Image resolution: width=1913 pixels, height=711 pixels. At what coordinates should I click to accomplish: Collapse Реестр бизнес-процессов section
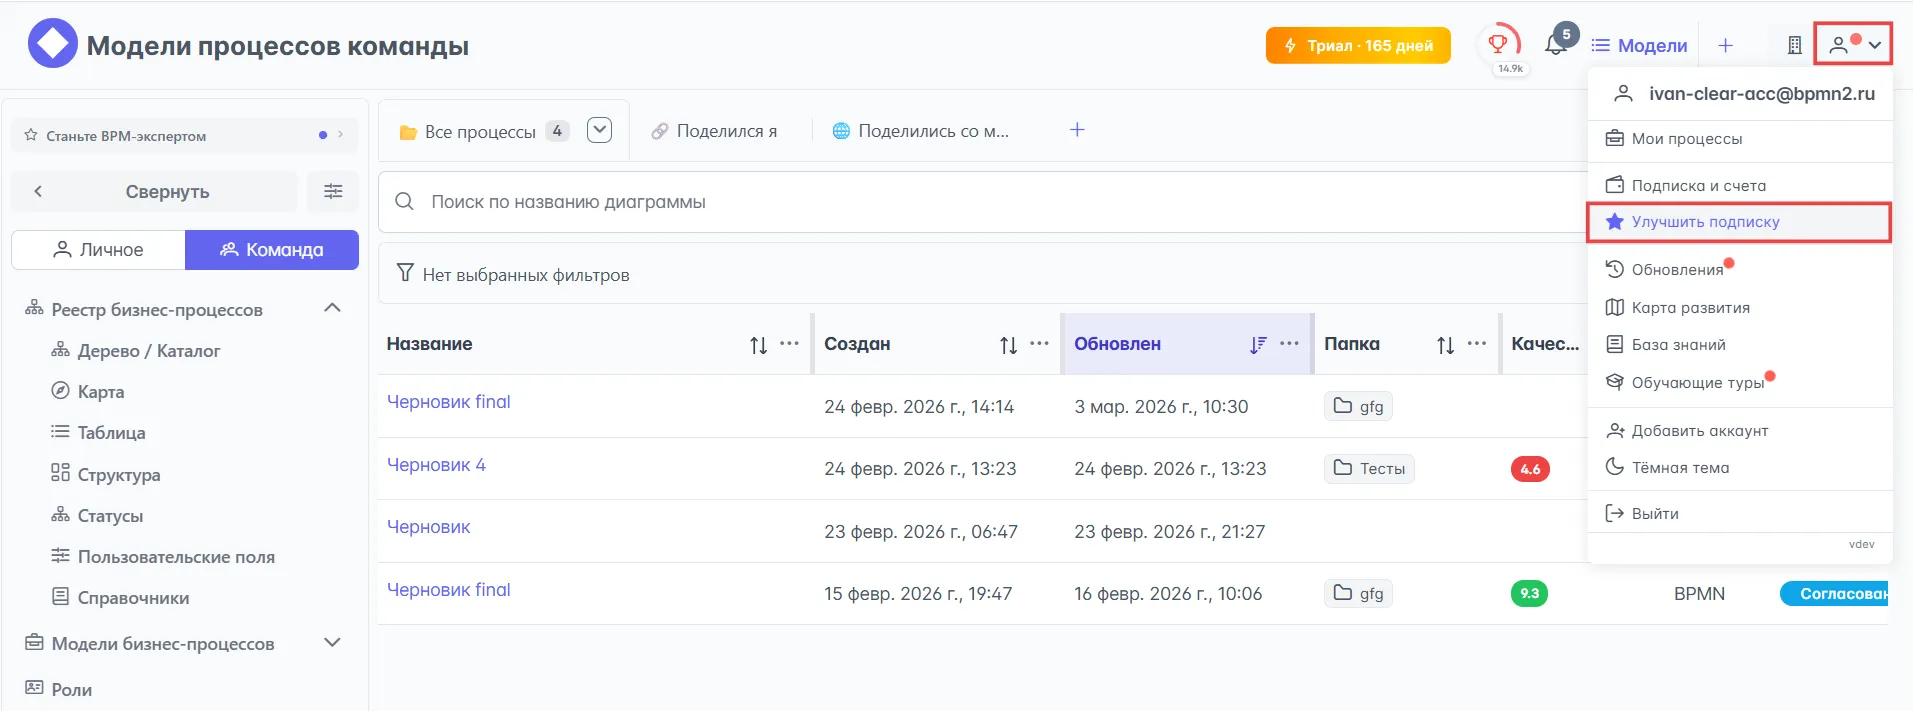click(333, 308)
